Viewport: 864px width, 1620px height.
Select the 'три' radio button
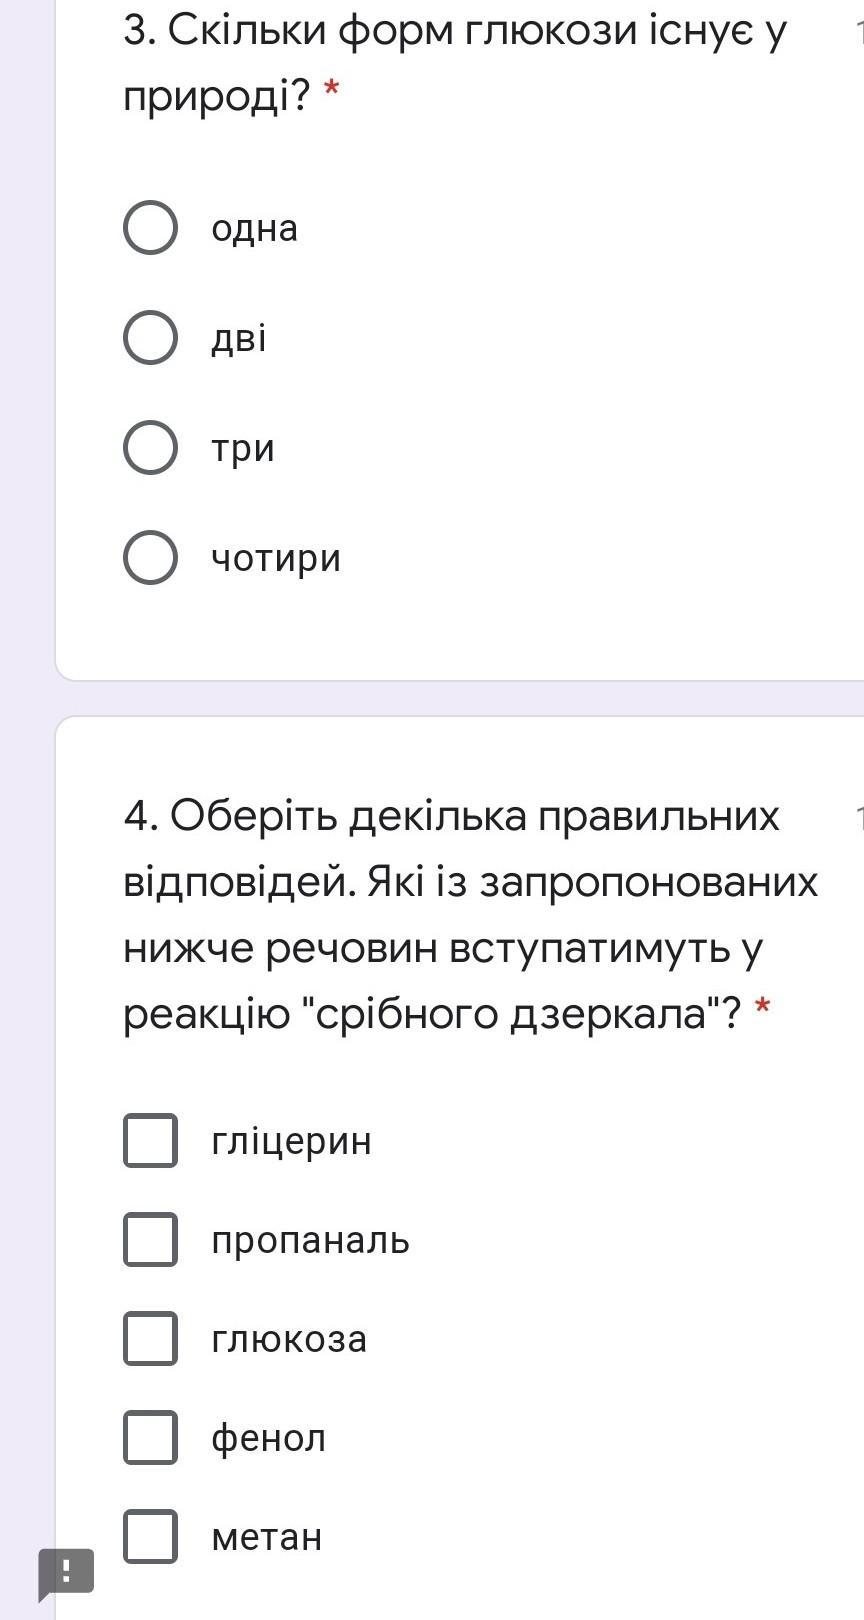click(150, 447)
